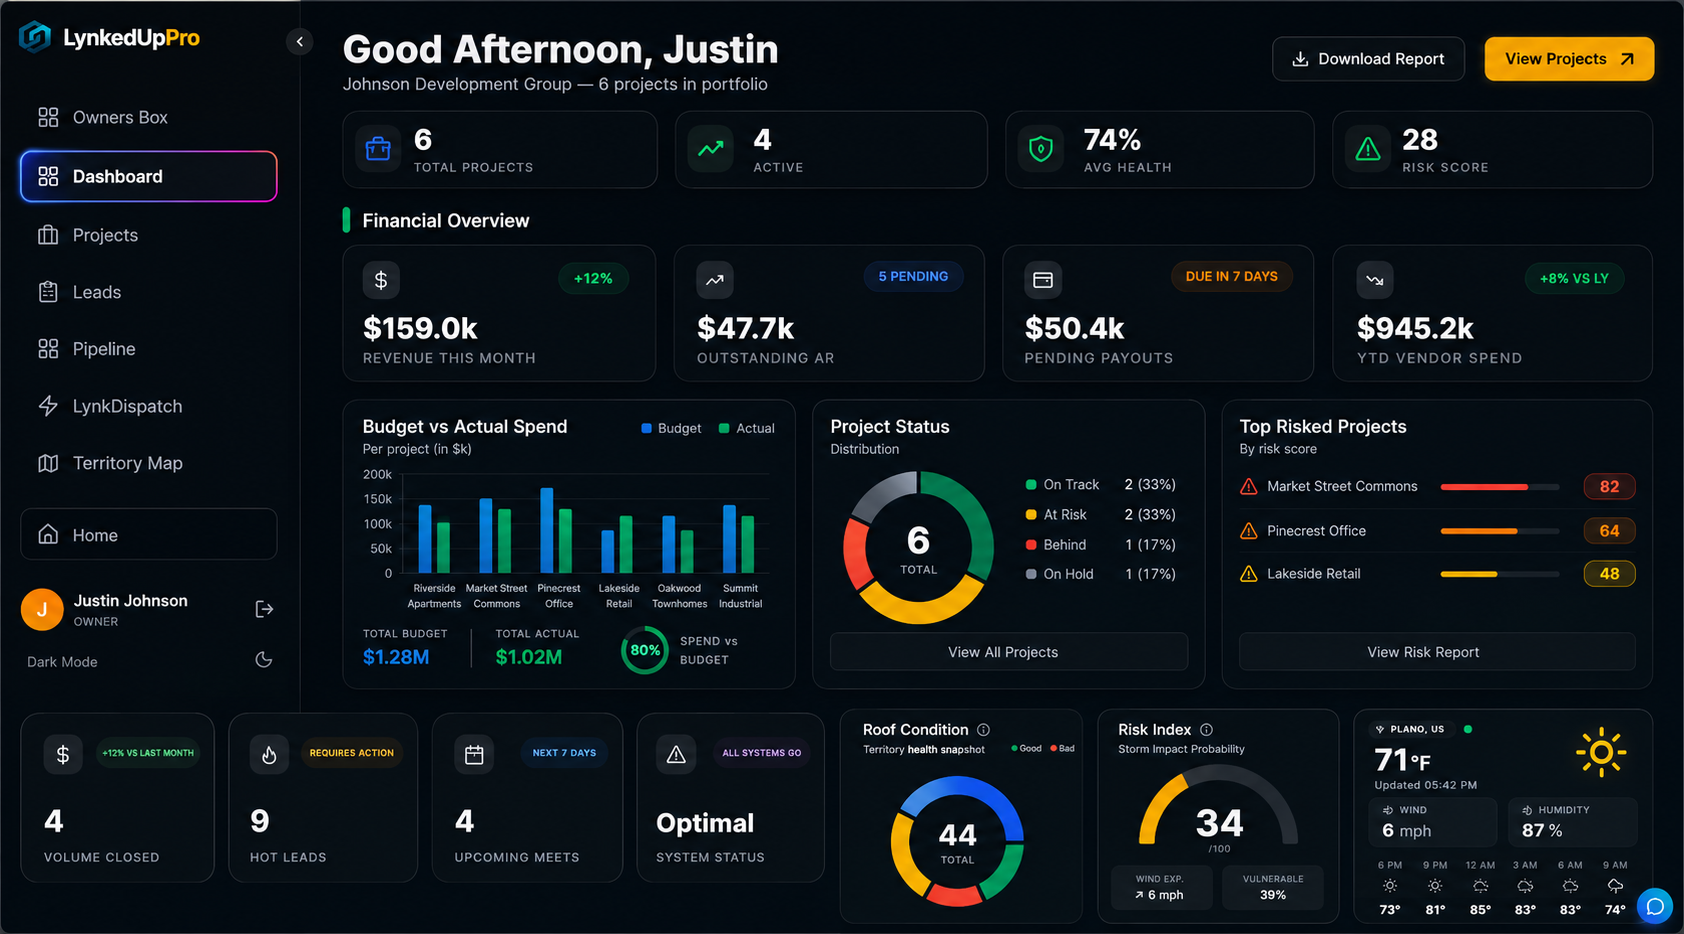The height and width of the screenshot is (934, 1684).
Task: Click the +8% VS LY badge
Action: [x=1574, y=278]
